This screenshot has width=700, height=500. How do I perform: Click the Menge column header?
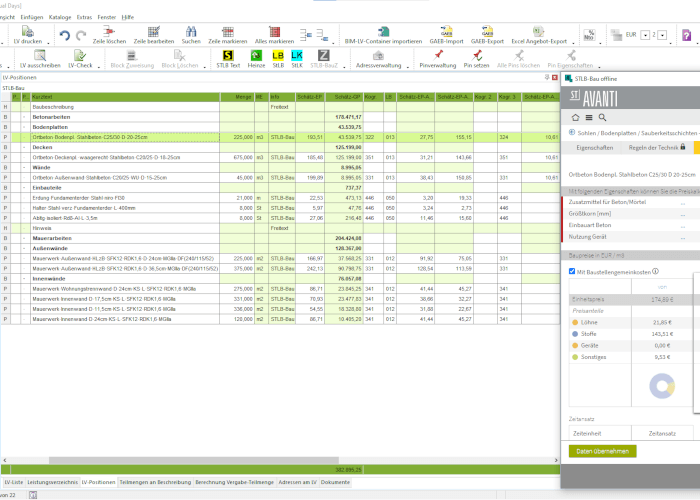point(237,97)
